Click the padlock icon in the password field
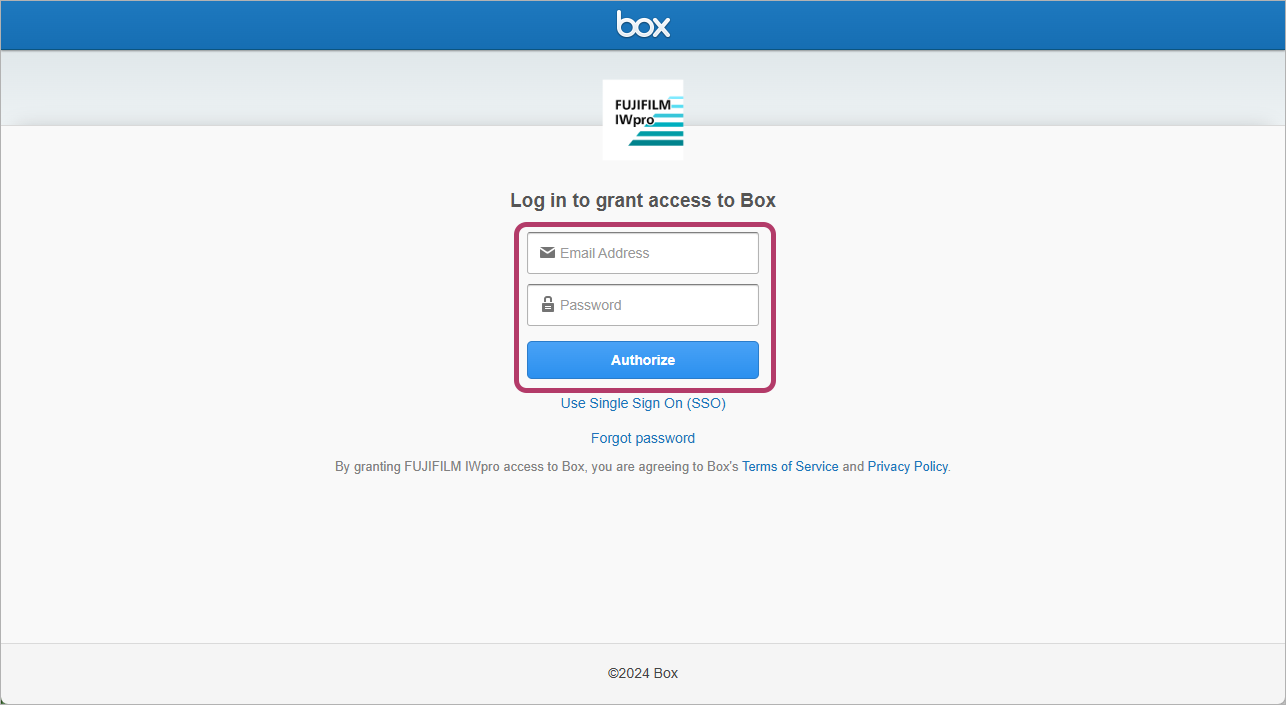This screenshot has height=705, width=1286. pyautogui.click(x=547, y=304)
